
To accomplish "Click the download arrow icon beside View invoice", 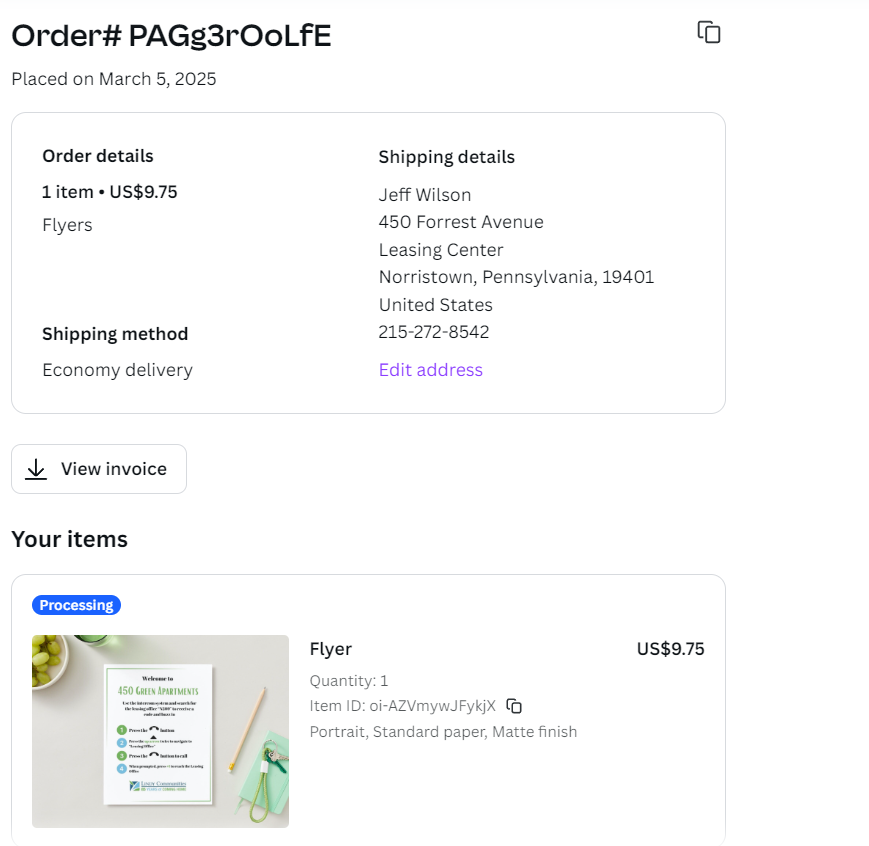I will tap(36, 469).
